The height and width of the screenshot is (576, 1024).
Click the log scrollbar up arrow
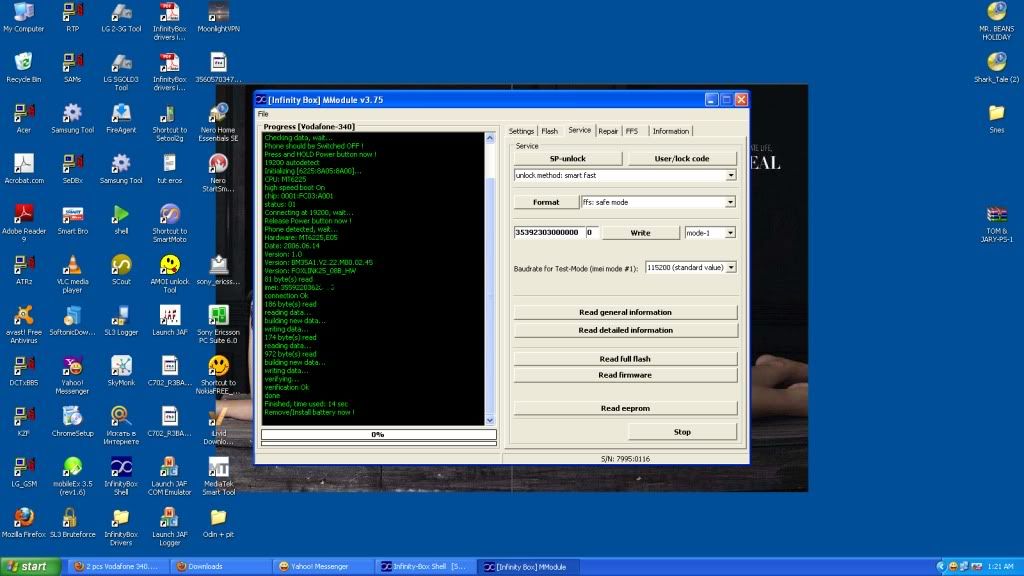pos(490,138)
